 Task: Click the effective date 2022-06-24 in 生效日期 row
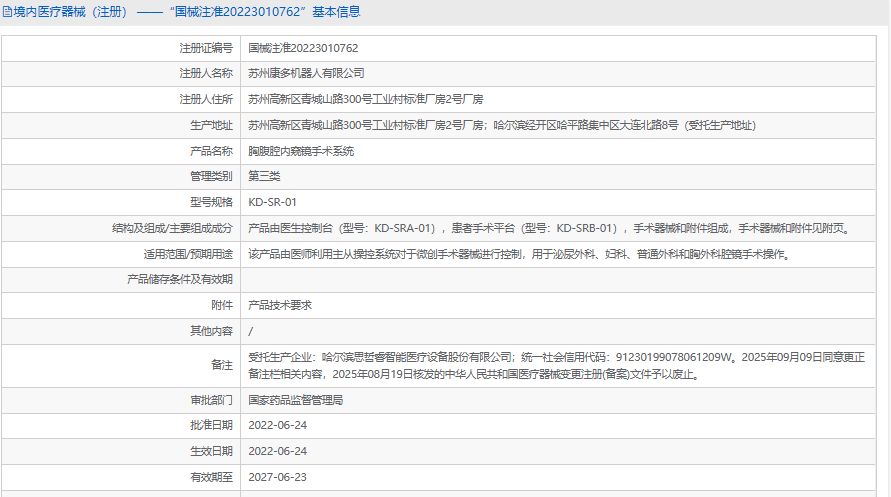(x=277, y=452)
